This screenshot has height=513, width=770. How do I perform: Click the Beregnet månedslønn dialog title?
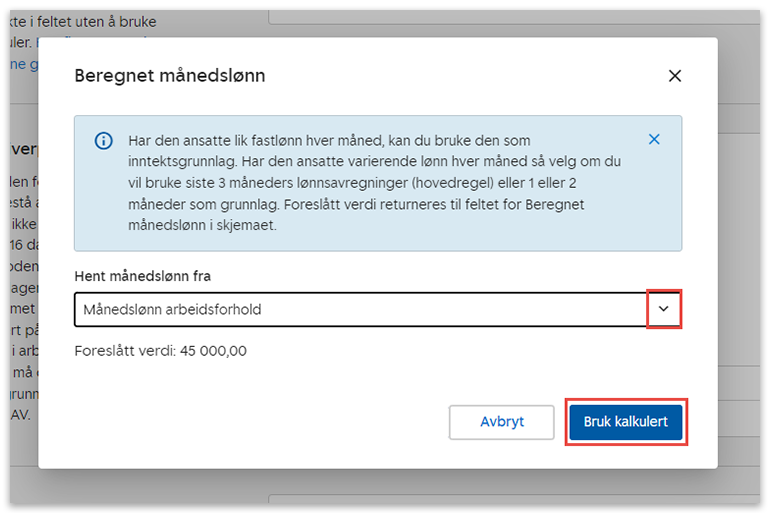tap(170, 76)
